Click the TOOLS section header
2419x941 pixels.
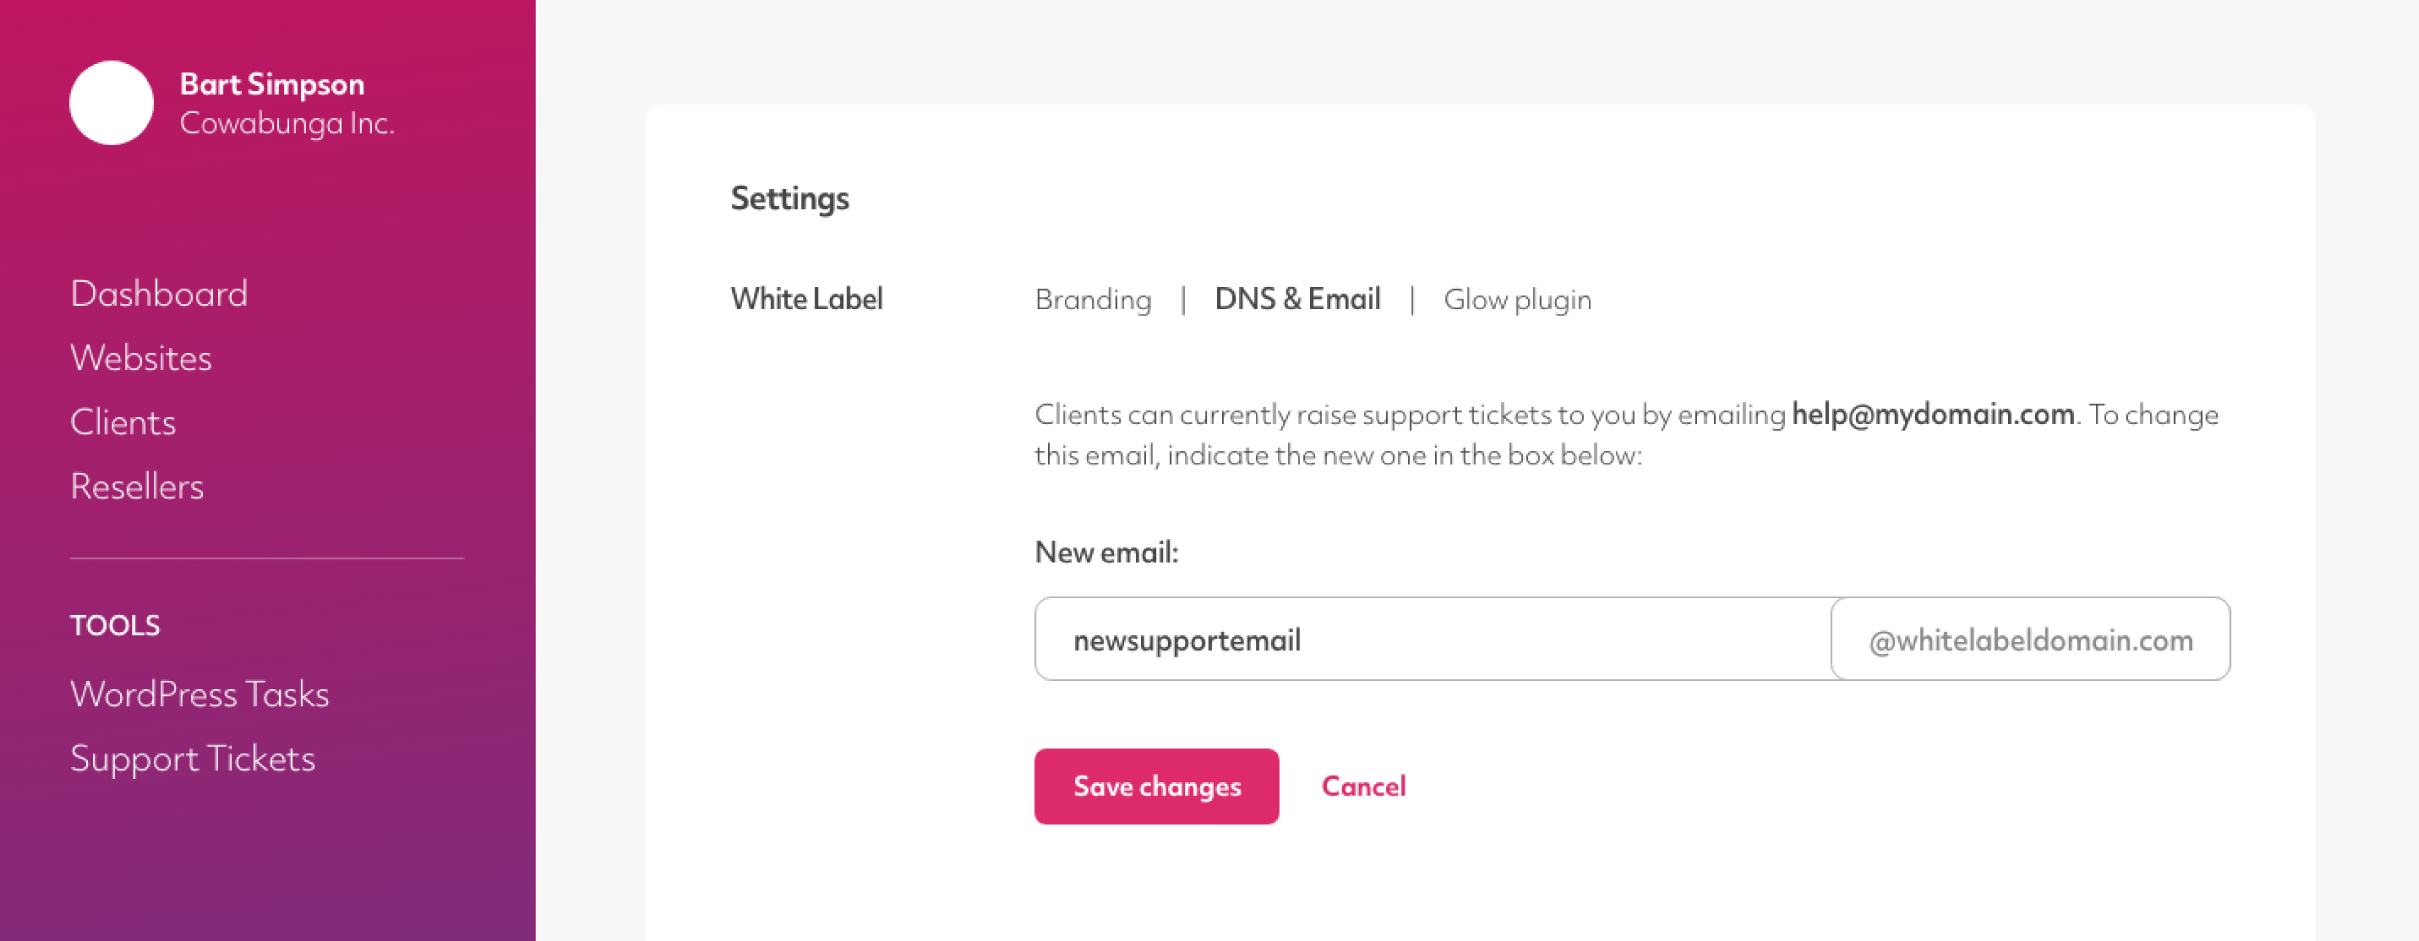[x=115, y=626]
